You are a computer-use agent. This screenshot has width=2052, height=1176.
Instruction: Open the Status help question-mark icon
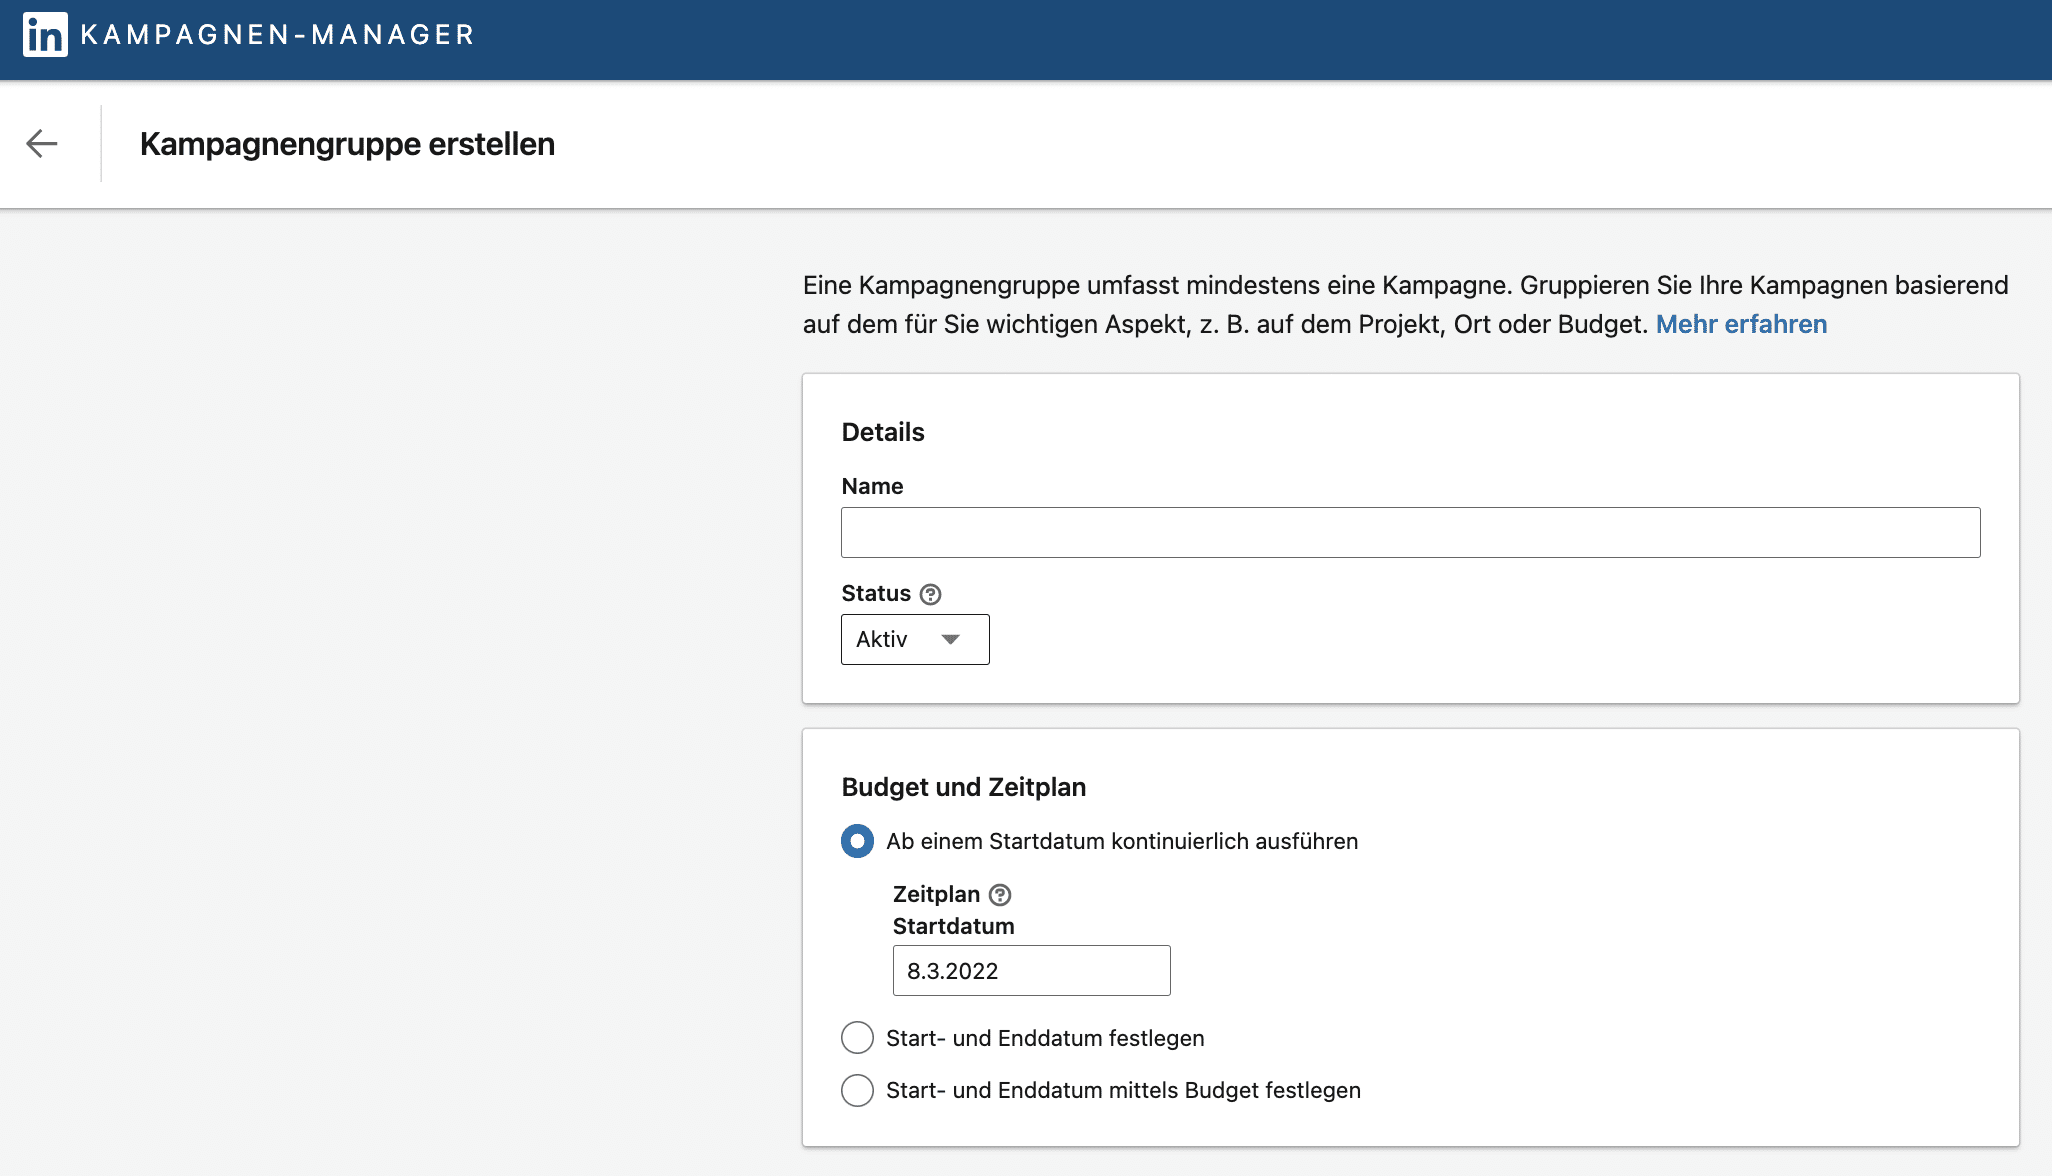click(930, 594)
